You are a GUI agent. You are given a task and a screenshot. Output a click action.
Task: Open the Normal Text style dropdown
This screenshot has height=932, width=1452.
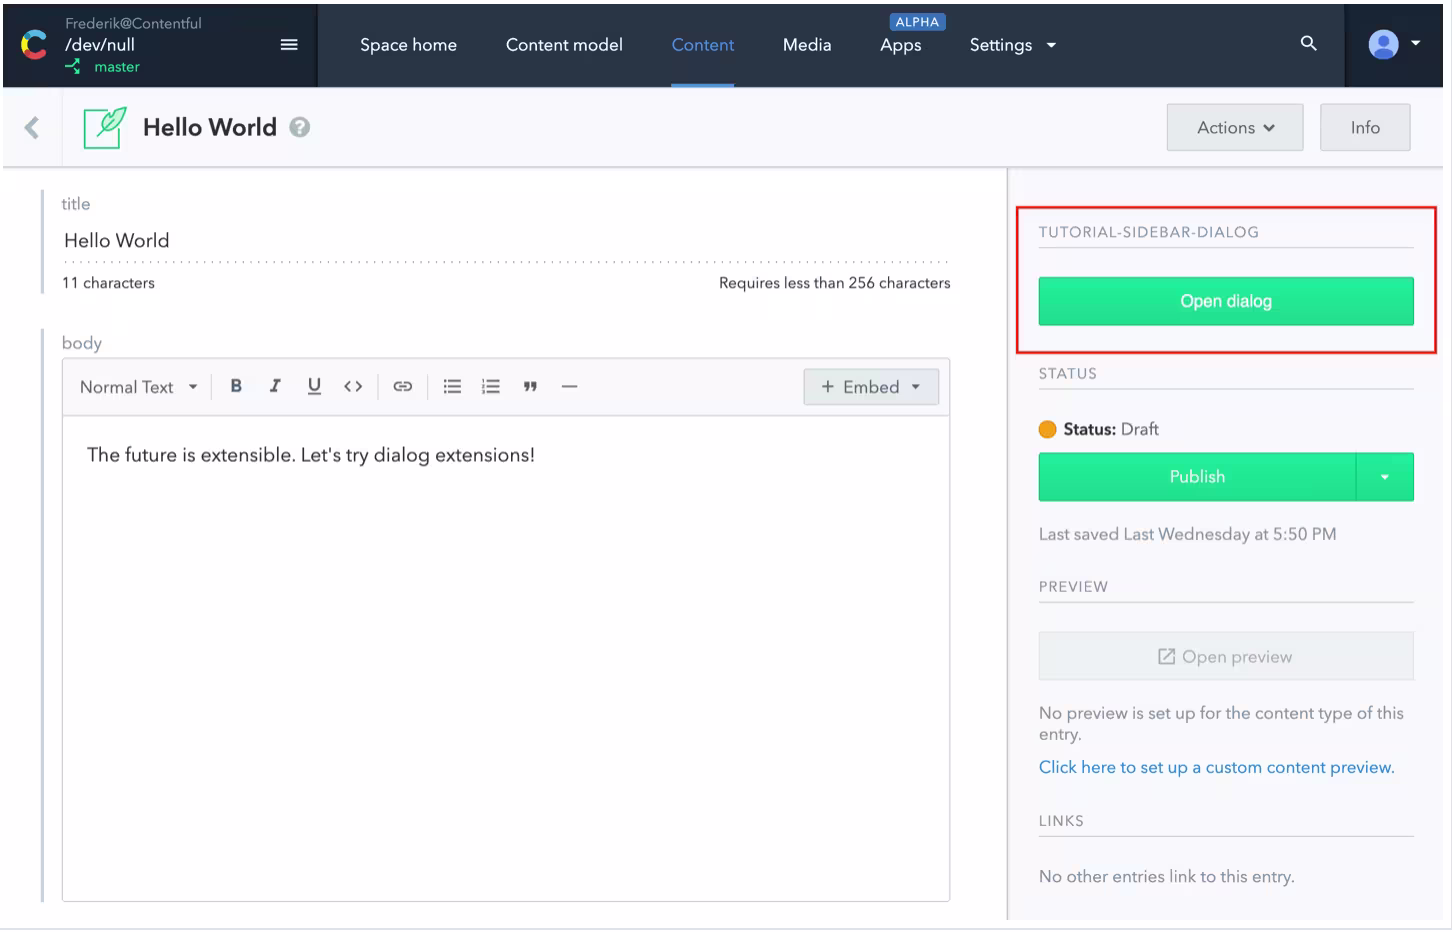[139, 387]
